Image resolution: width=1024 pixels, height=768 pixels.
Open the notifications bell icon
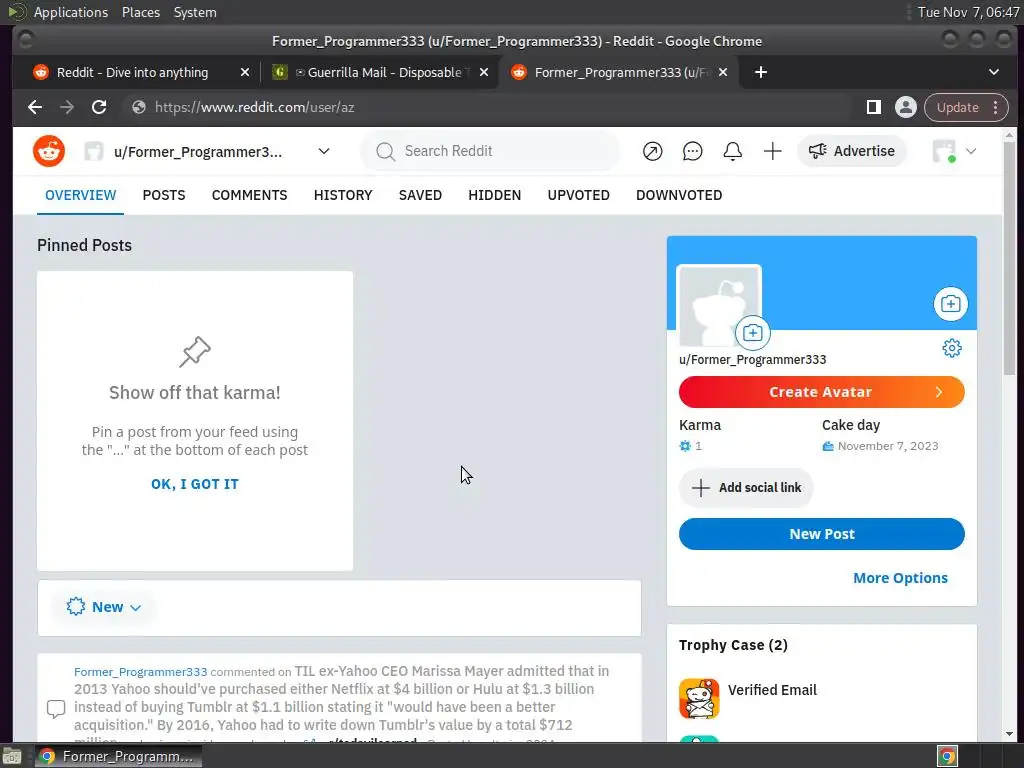733,152
